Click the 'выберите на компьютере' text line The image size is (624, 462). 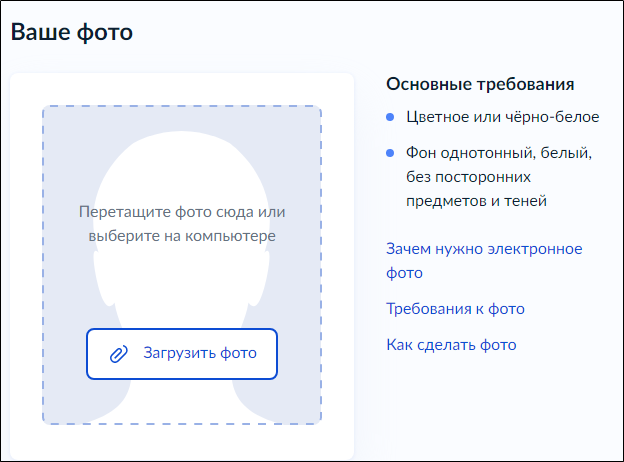coord(181,237)
